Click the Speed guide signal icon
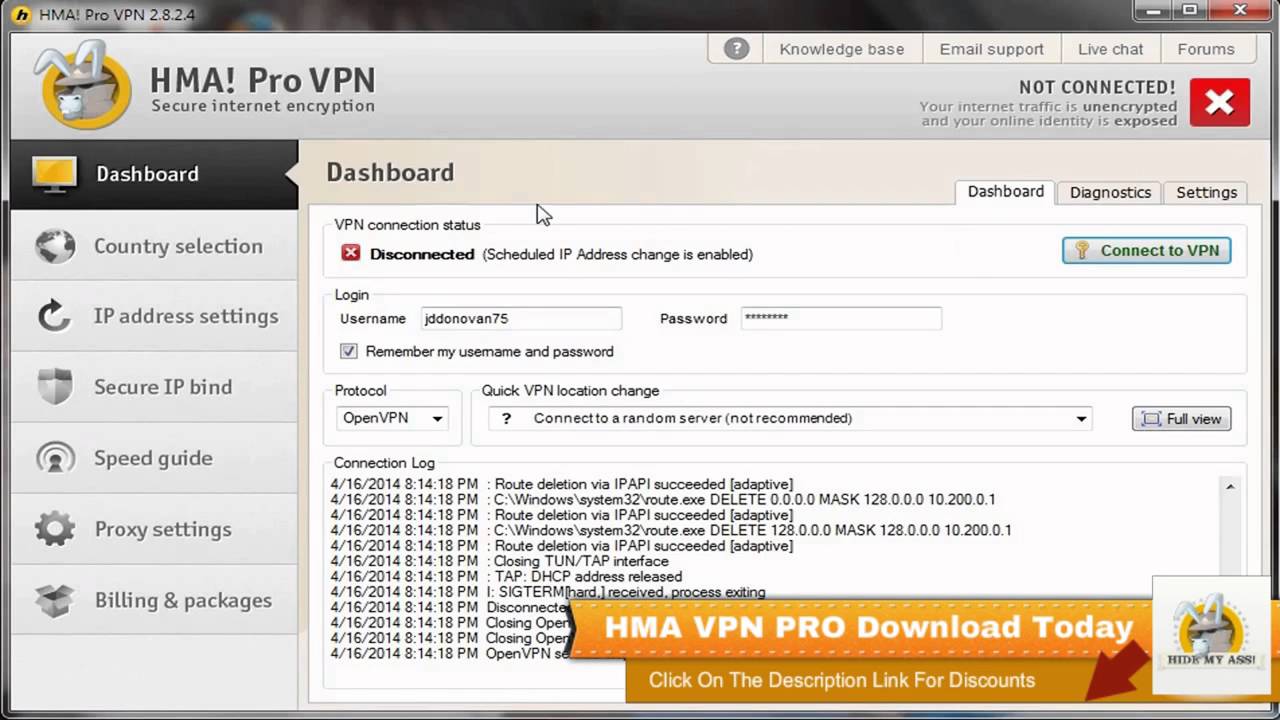This screenshot has width=1280, height=720. (x=54, y=458)
